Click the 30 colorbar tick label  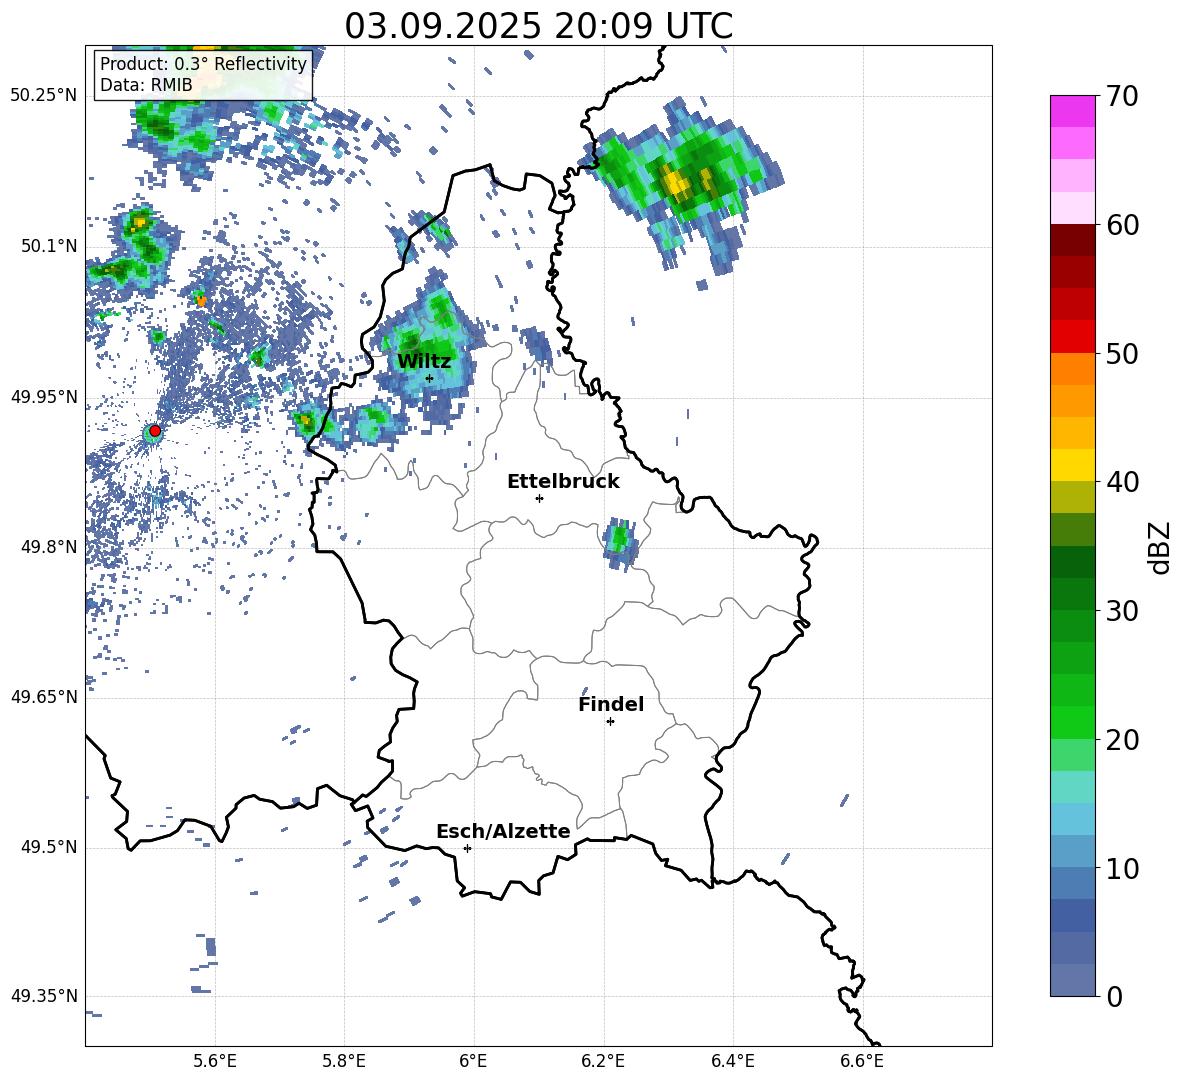click(1122, 611)
